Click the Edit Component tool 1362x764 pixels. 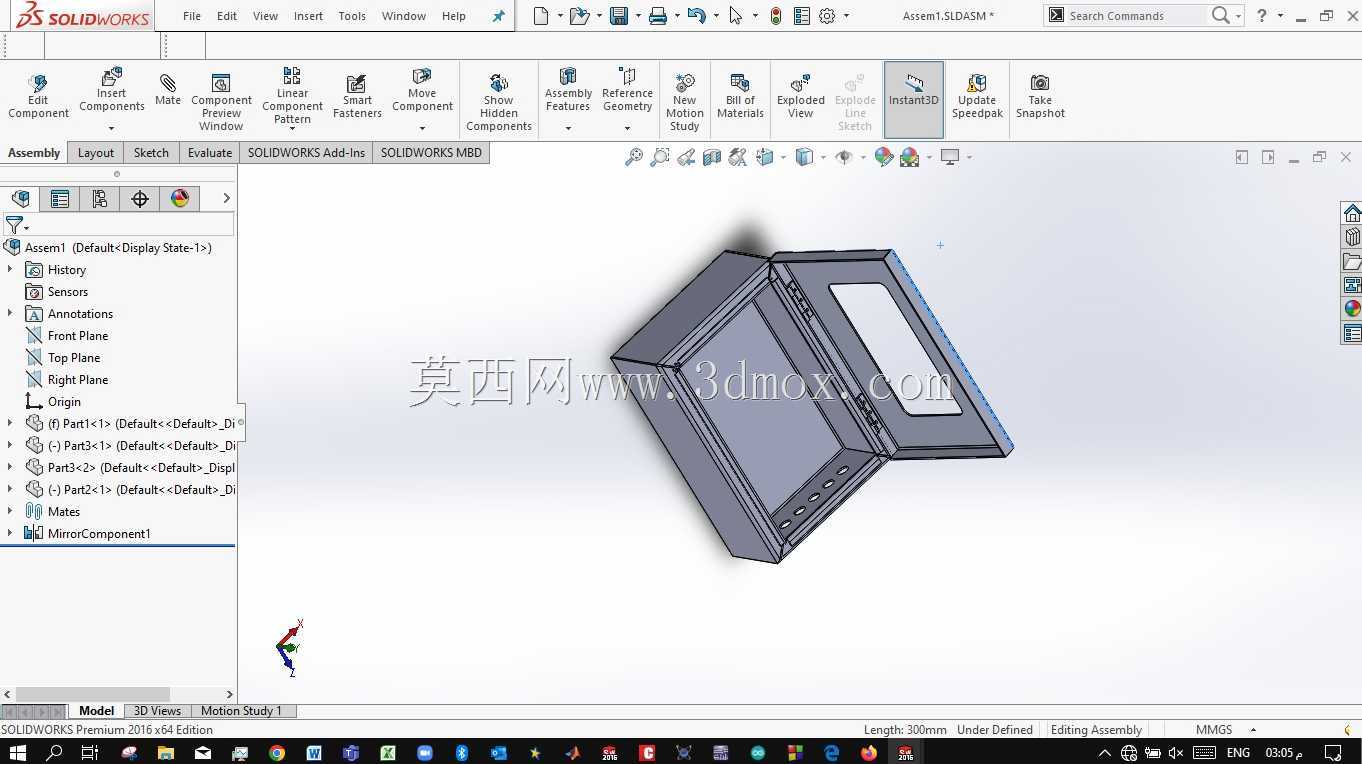38,97
